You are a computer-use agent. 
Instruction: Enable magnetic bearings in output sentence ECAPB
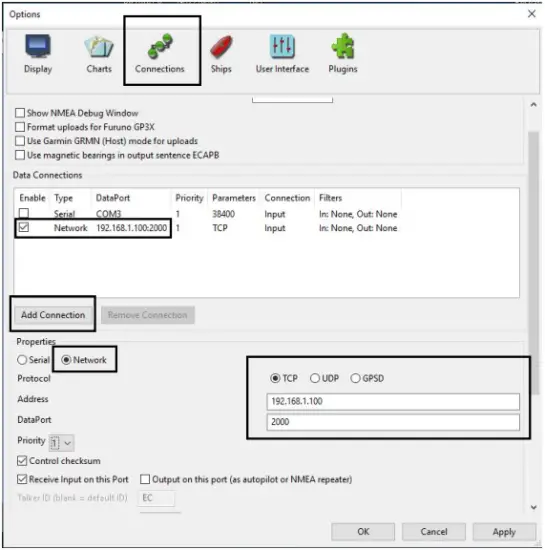coord(20,155)
